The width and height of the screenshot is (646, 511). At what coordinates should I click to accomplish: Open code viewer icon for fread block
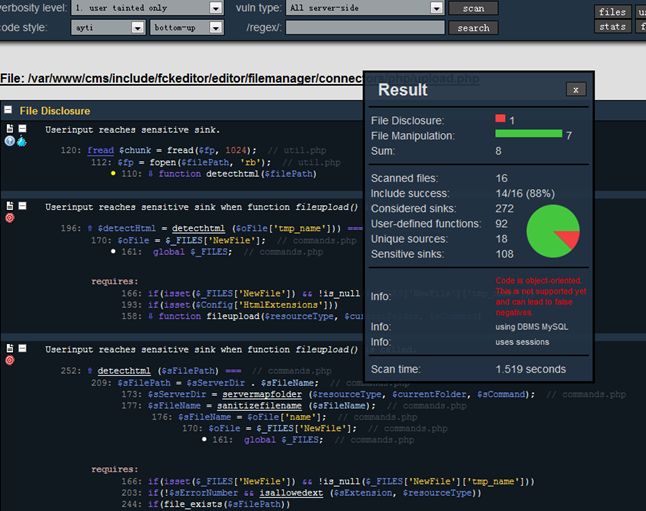point(10,129)
